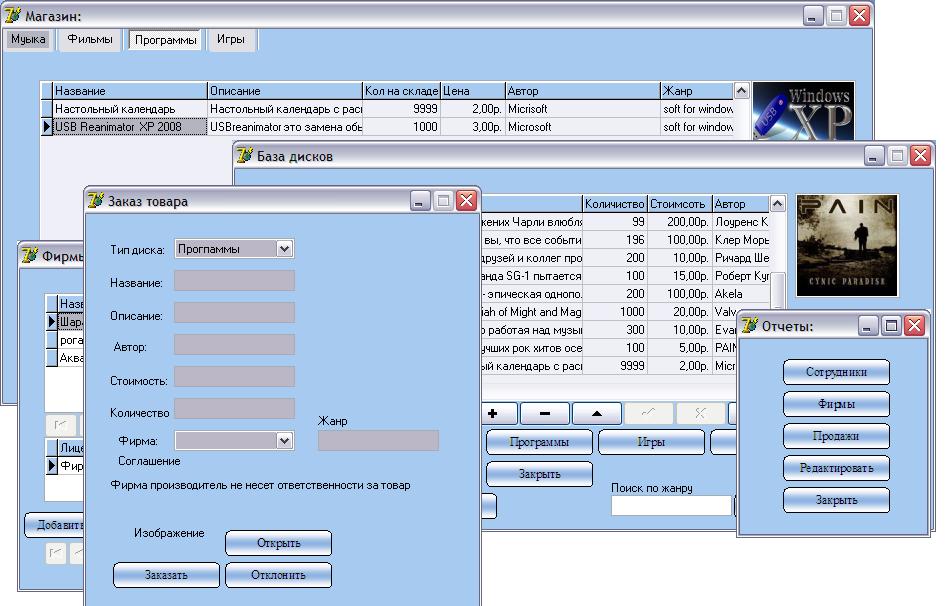Click the PAIN Cynic Paradise album cover
The image size is (949, 606).
846,246
